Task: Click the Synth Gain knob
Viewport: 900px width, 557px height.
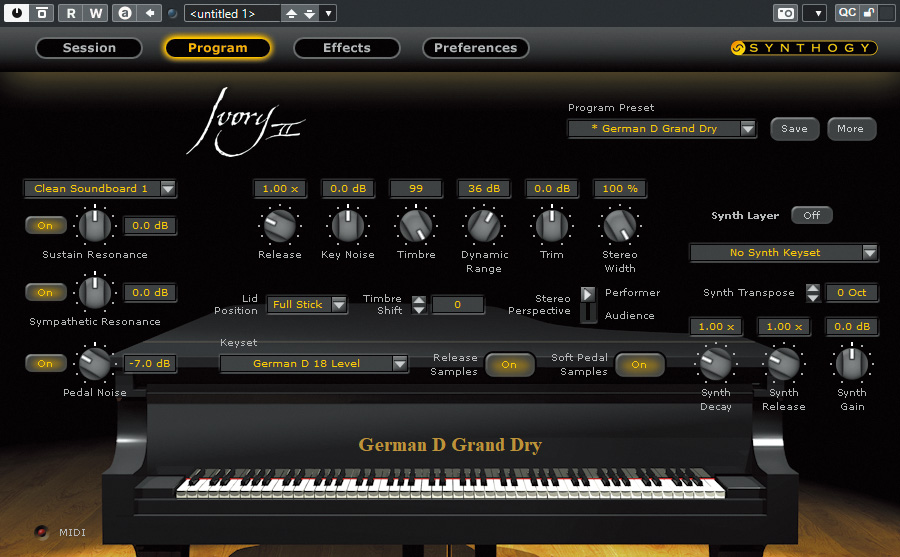Action: click(x=852, y=363)
